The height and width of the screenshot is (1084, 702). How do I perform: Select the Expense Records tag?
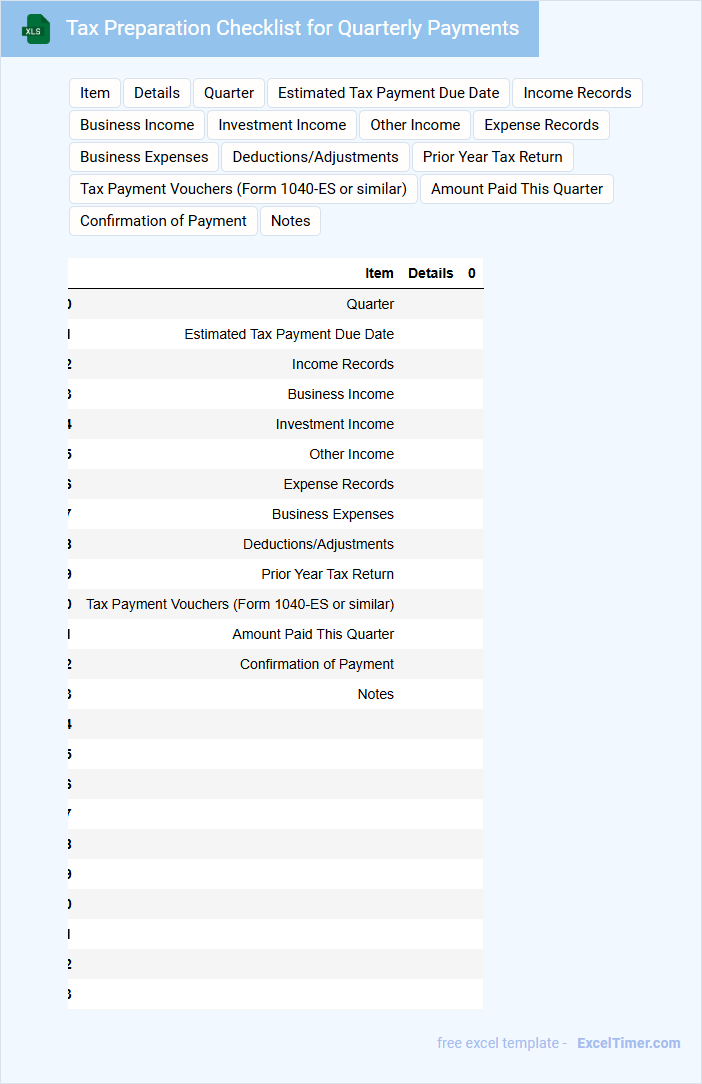tap(542, 125)
